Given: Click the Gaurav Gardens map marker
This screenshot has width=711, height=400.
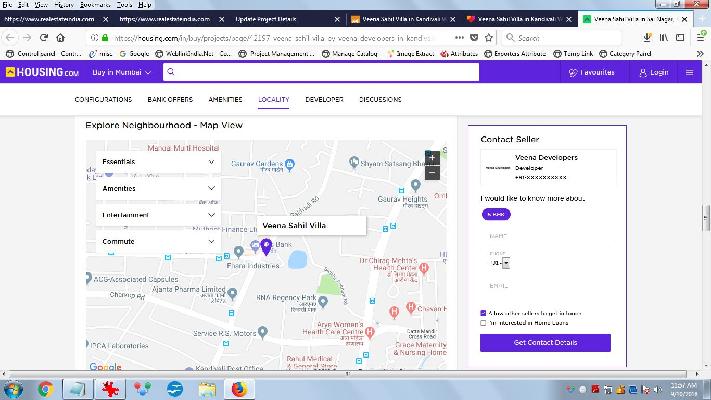Looking at the screenshot, I should tap(290, 164).
